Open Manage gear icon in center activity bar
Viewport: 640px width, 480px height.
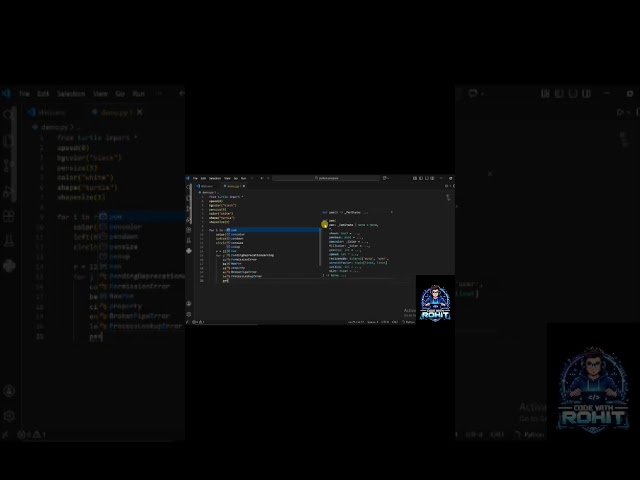pyautogui.click(x=189, y=314)
